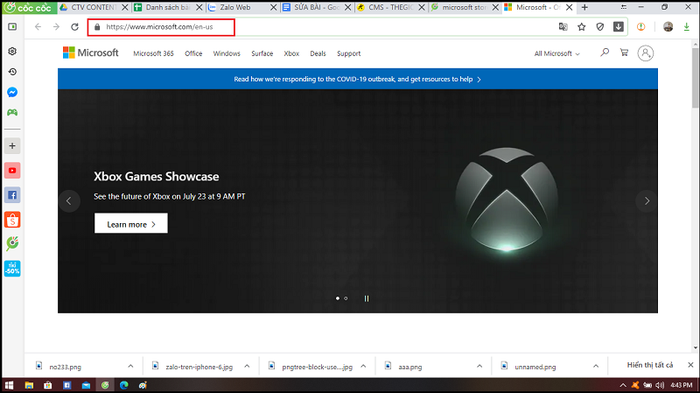Expand options for no233.png download

click(130, 366)
